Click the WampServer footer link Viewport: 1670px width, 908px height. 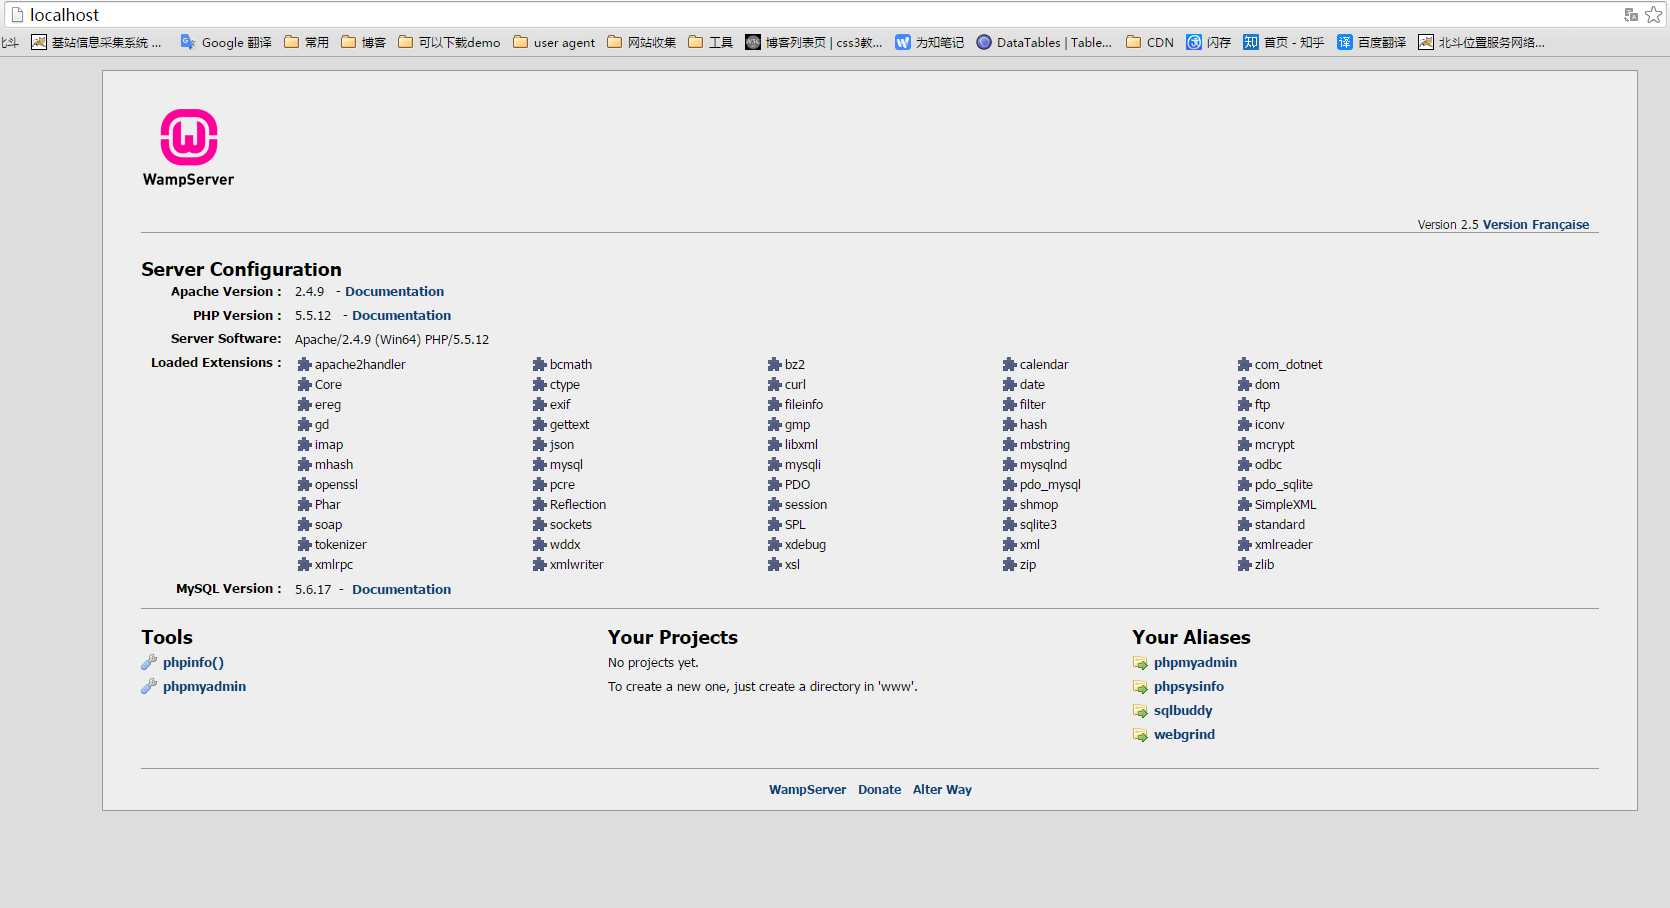pos(807,789)
